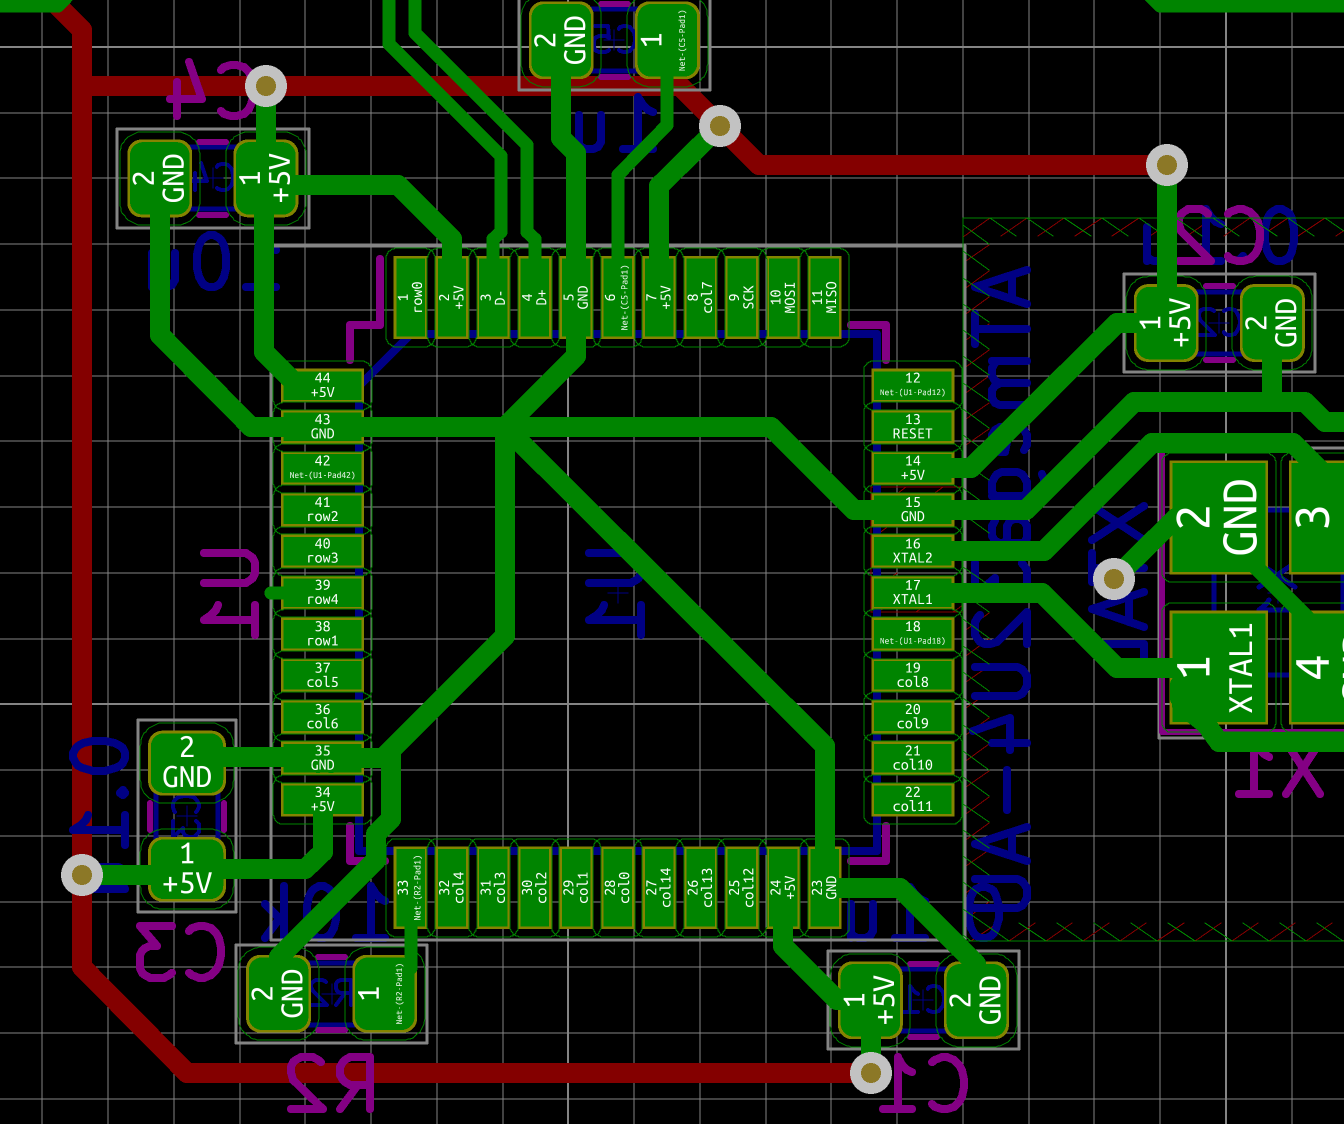Select the +5V pad of capacitor C1
This screenshot has height=1124, width=1344.
[870, 999]
